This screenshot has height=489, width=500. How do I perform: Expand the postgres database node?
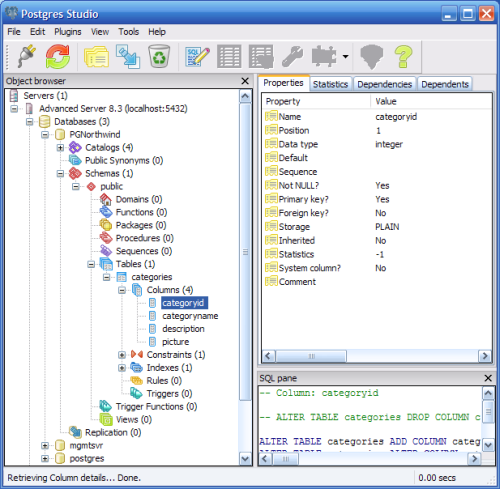pyautogui.click(x=45, y=459)
